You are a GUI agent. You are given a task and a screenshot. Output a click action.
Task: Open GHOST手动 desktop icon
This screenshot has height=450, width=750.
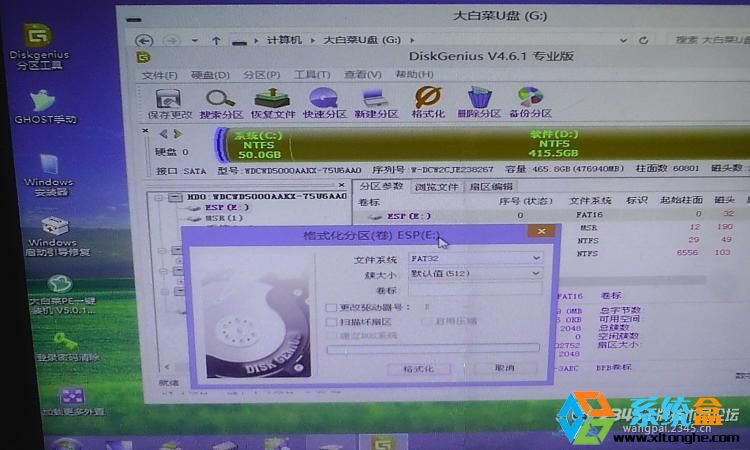coord(44,107)
